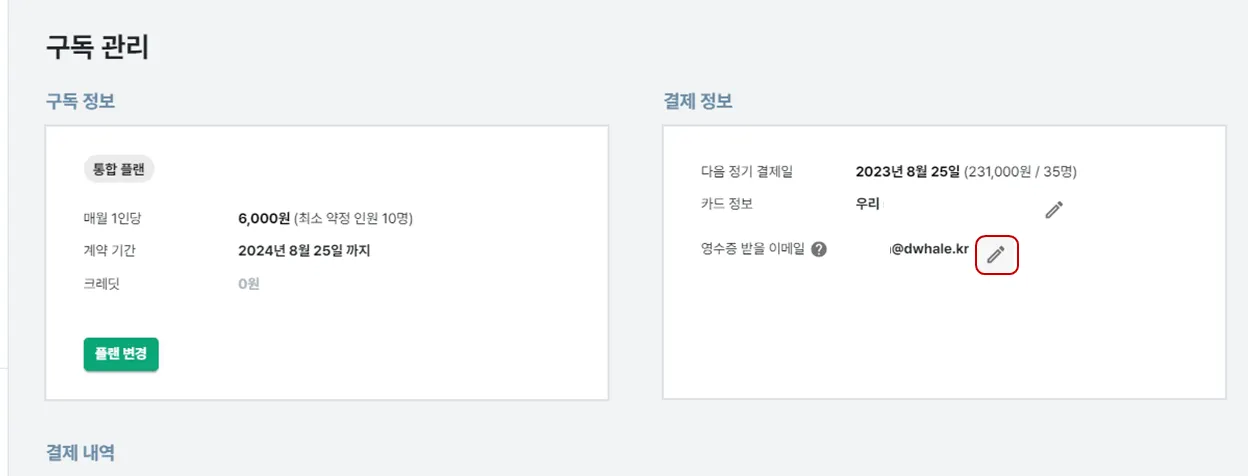Click the 카드 정보 label
Screen dimensions: 1248x476
click(727, 203)
